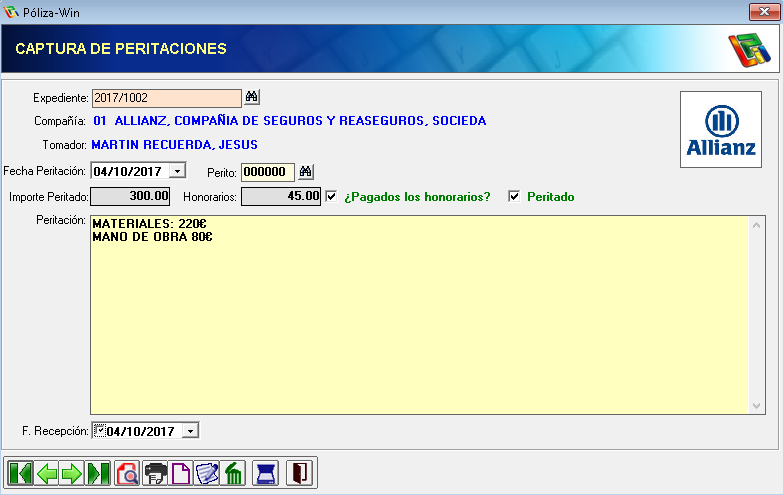Create a new record with the blank page icon

coord(181,473)
